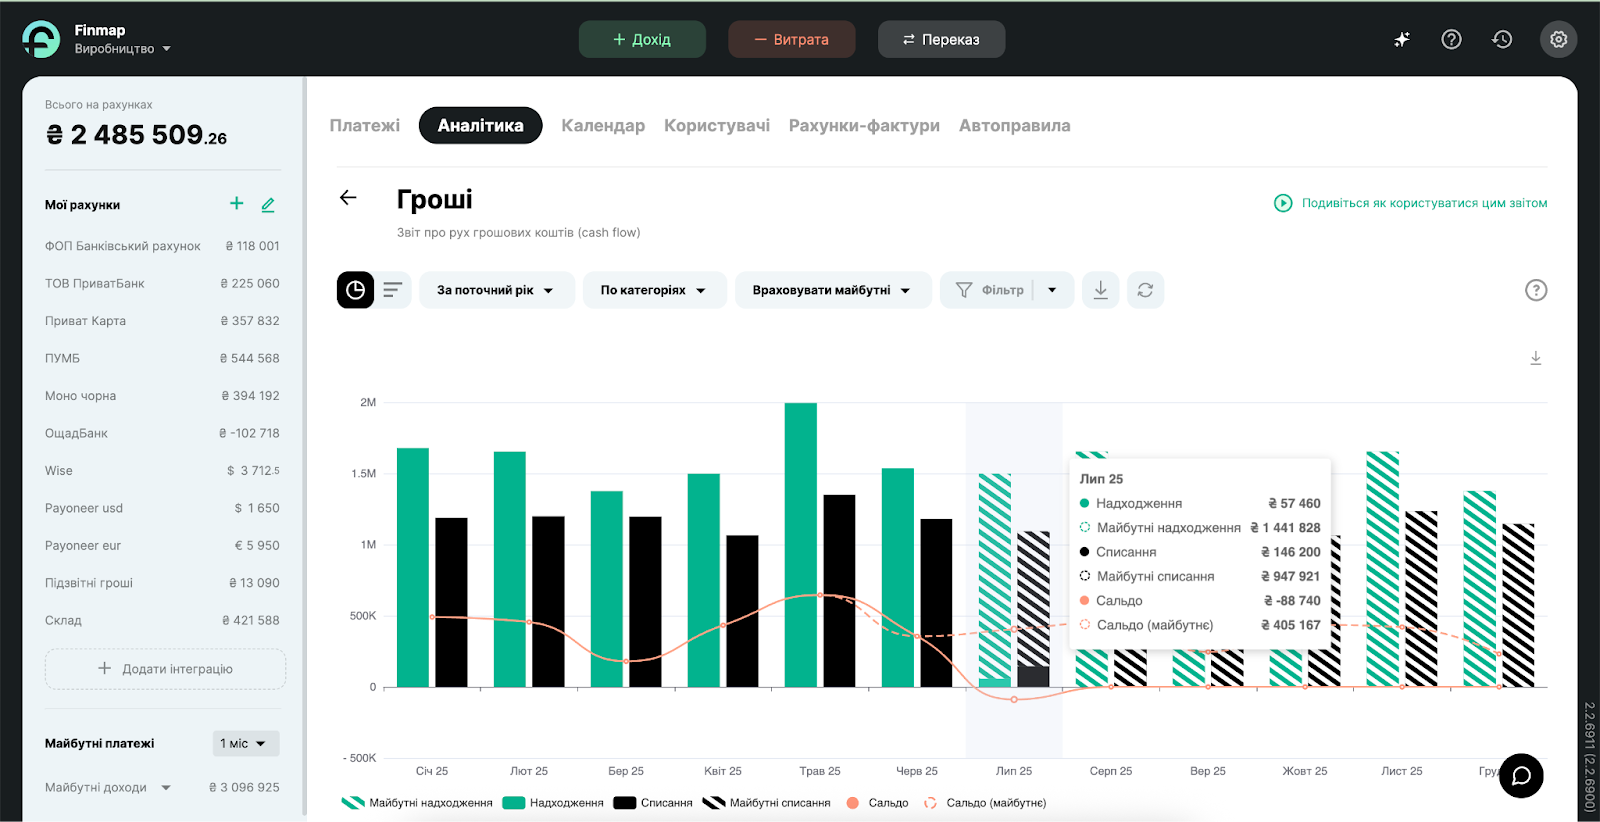This screenshot has width=1600, height=822.
Task: Click the ₴ 3 096 925 future income amount
Action: (x=244, y=787)
